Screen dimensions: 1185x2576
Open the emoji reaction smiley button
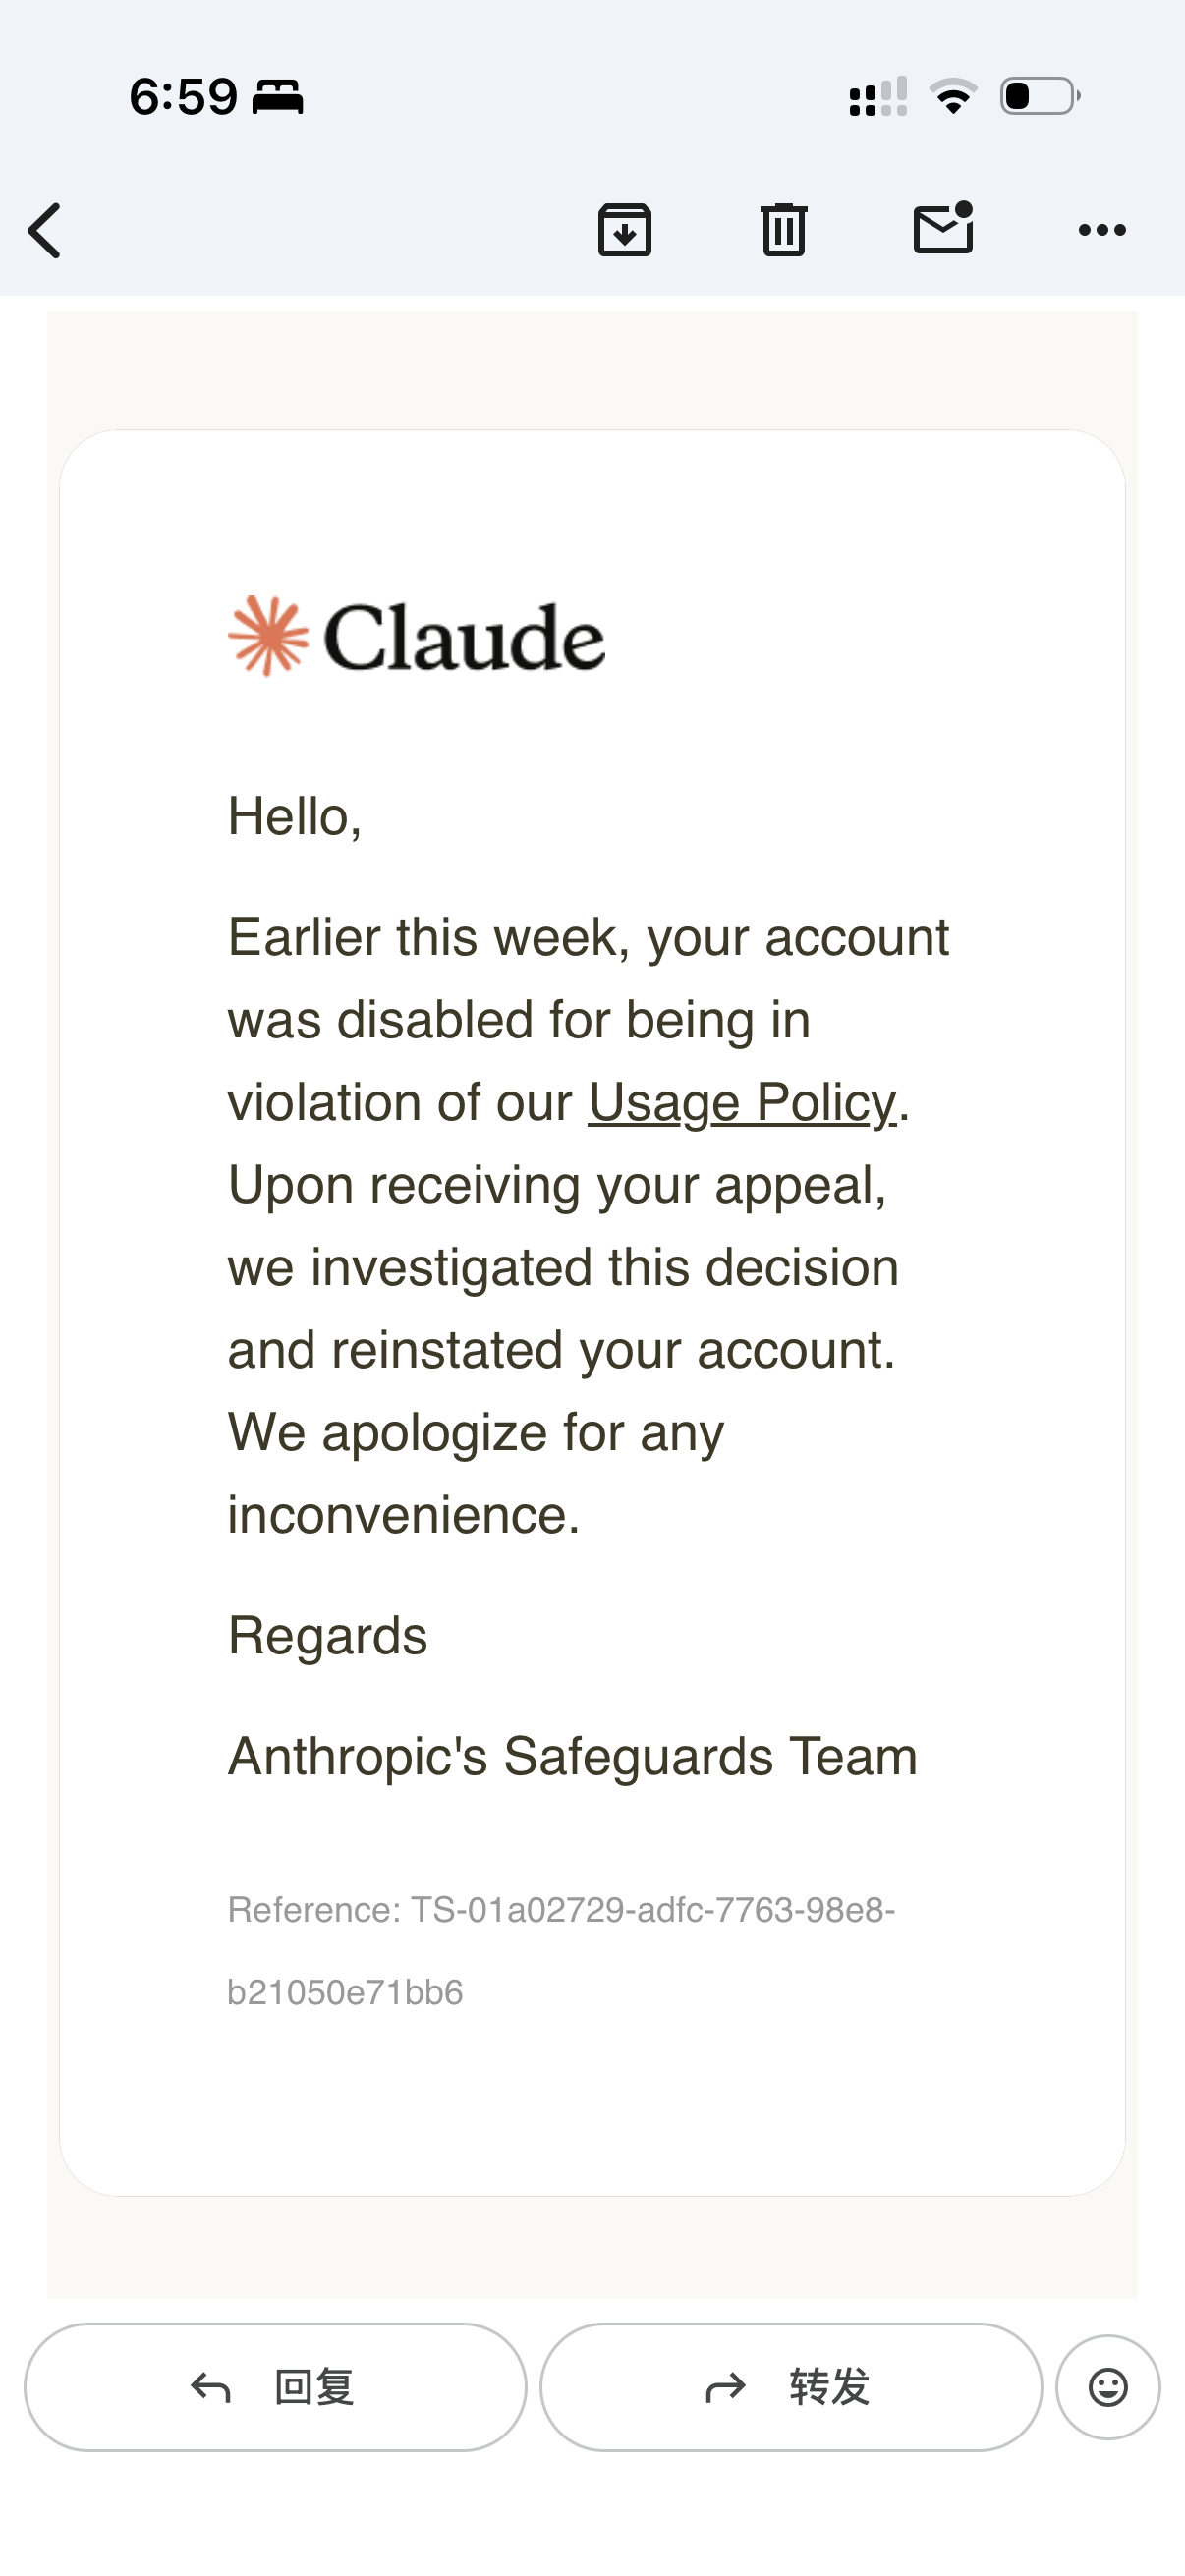pyautogui.click(x=1108, y=2387)
